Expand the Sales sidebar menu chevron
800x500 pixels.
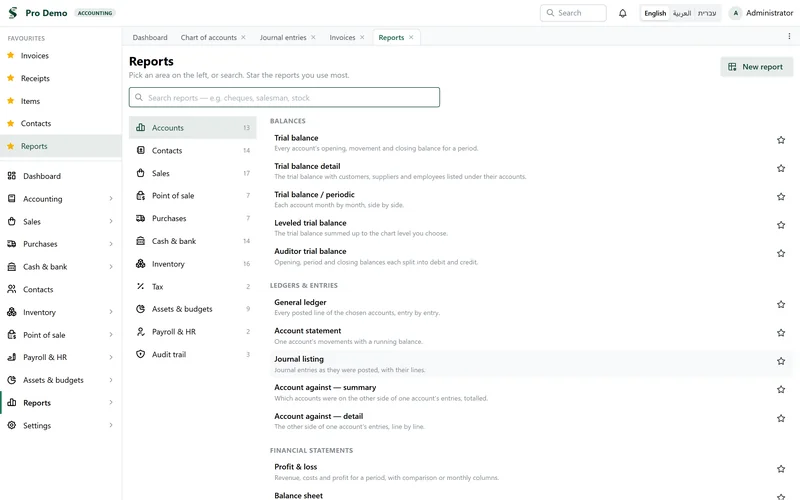111,221
